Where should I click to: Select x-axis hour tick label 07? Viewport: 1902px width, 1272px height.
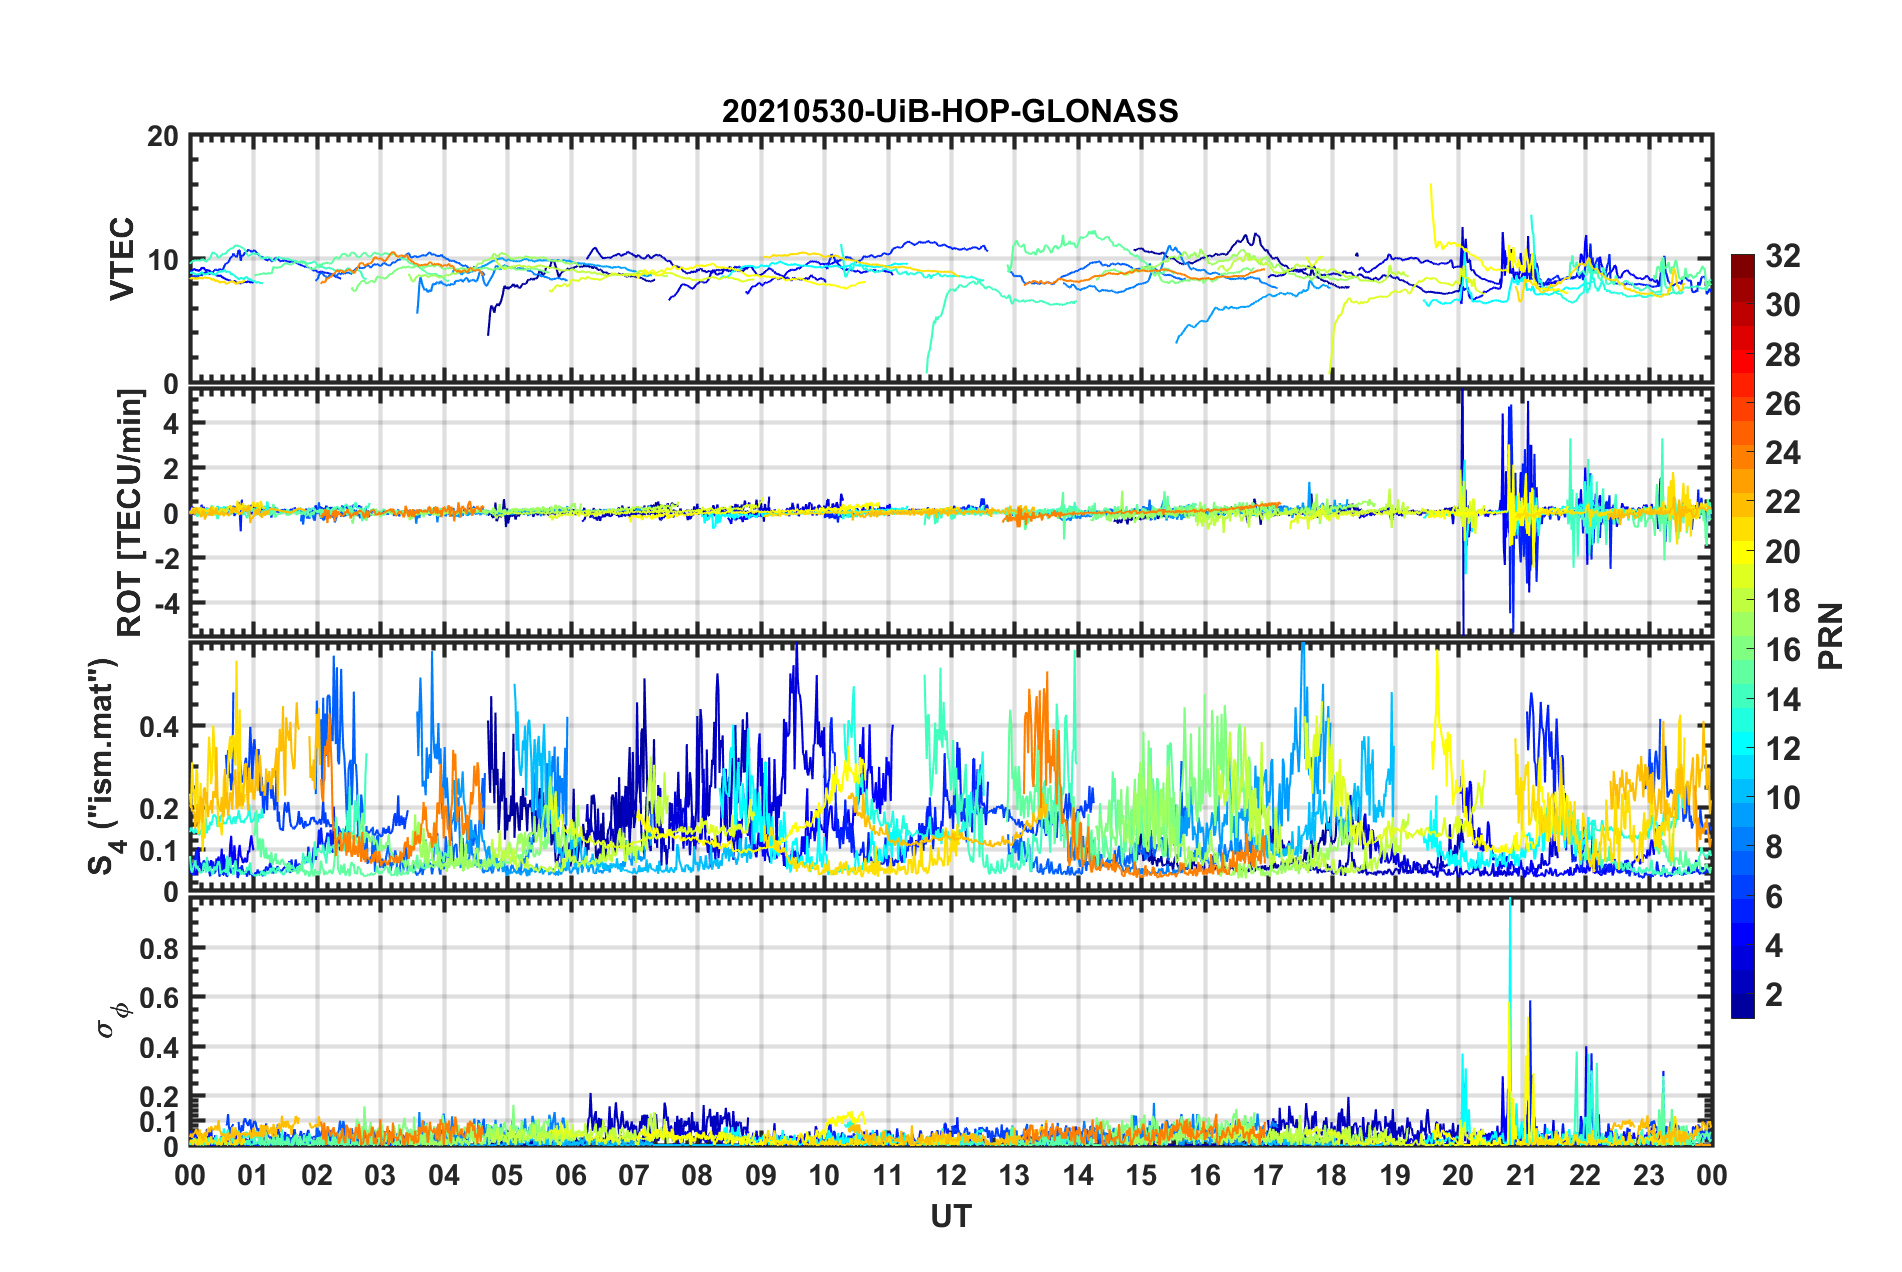634,1175
